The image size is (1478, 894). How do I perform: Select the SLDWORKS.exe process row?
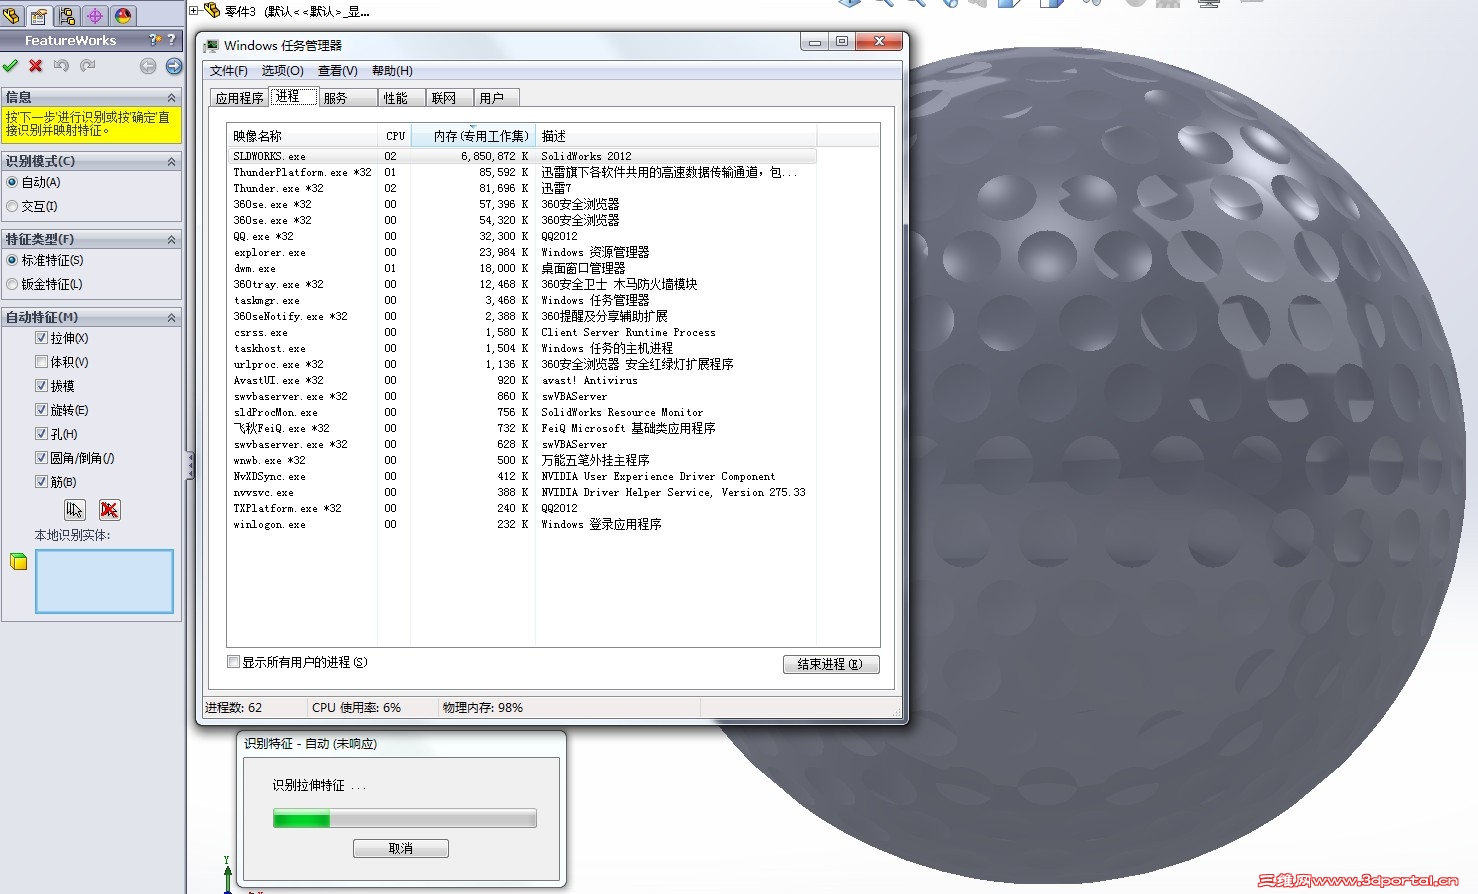(x=522, y=156)
